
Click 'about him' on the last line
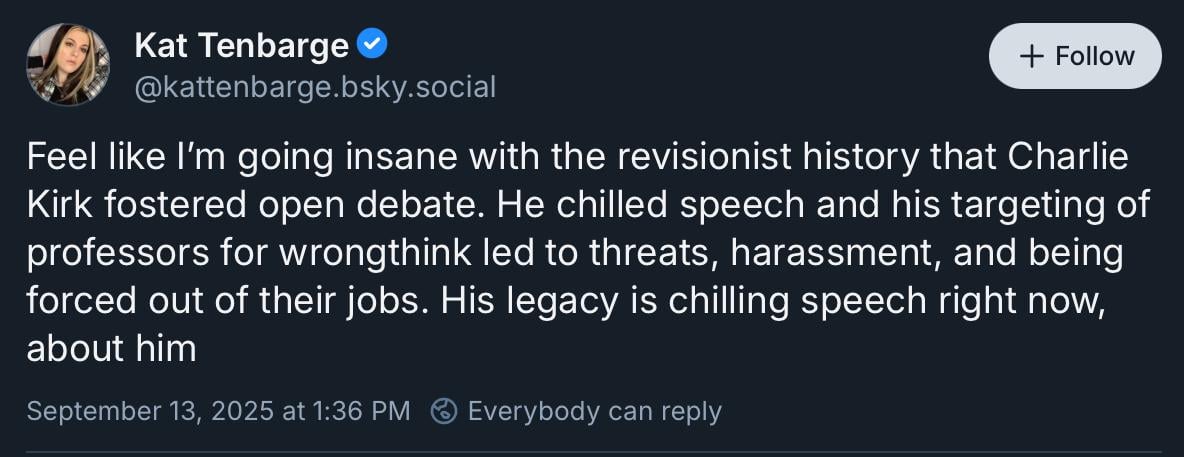(112, 348)
